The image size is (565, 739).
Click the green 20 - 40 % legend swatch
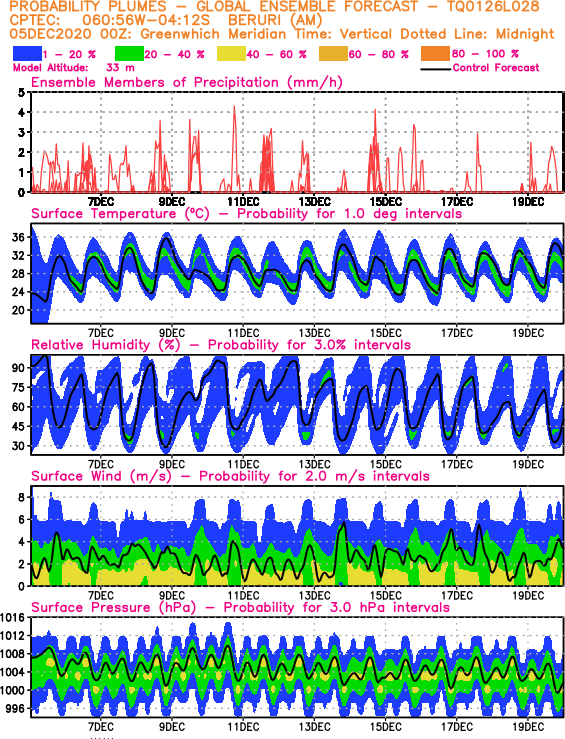129,54
